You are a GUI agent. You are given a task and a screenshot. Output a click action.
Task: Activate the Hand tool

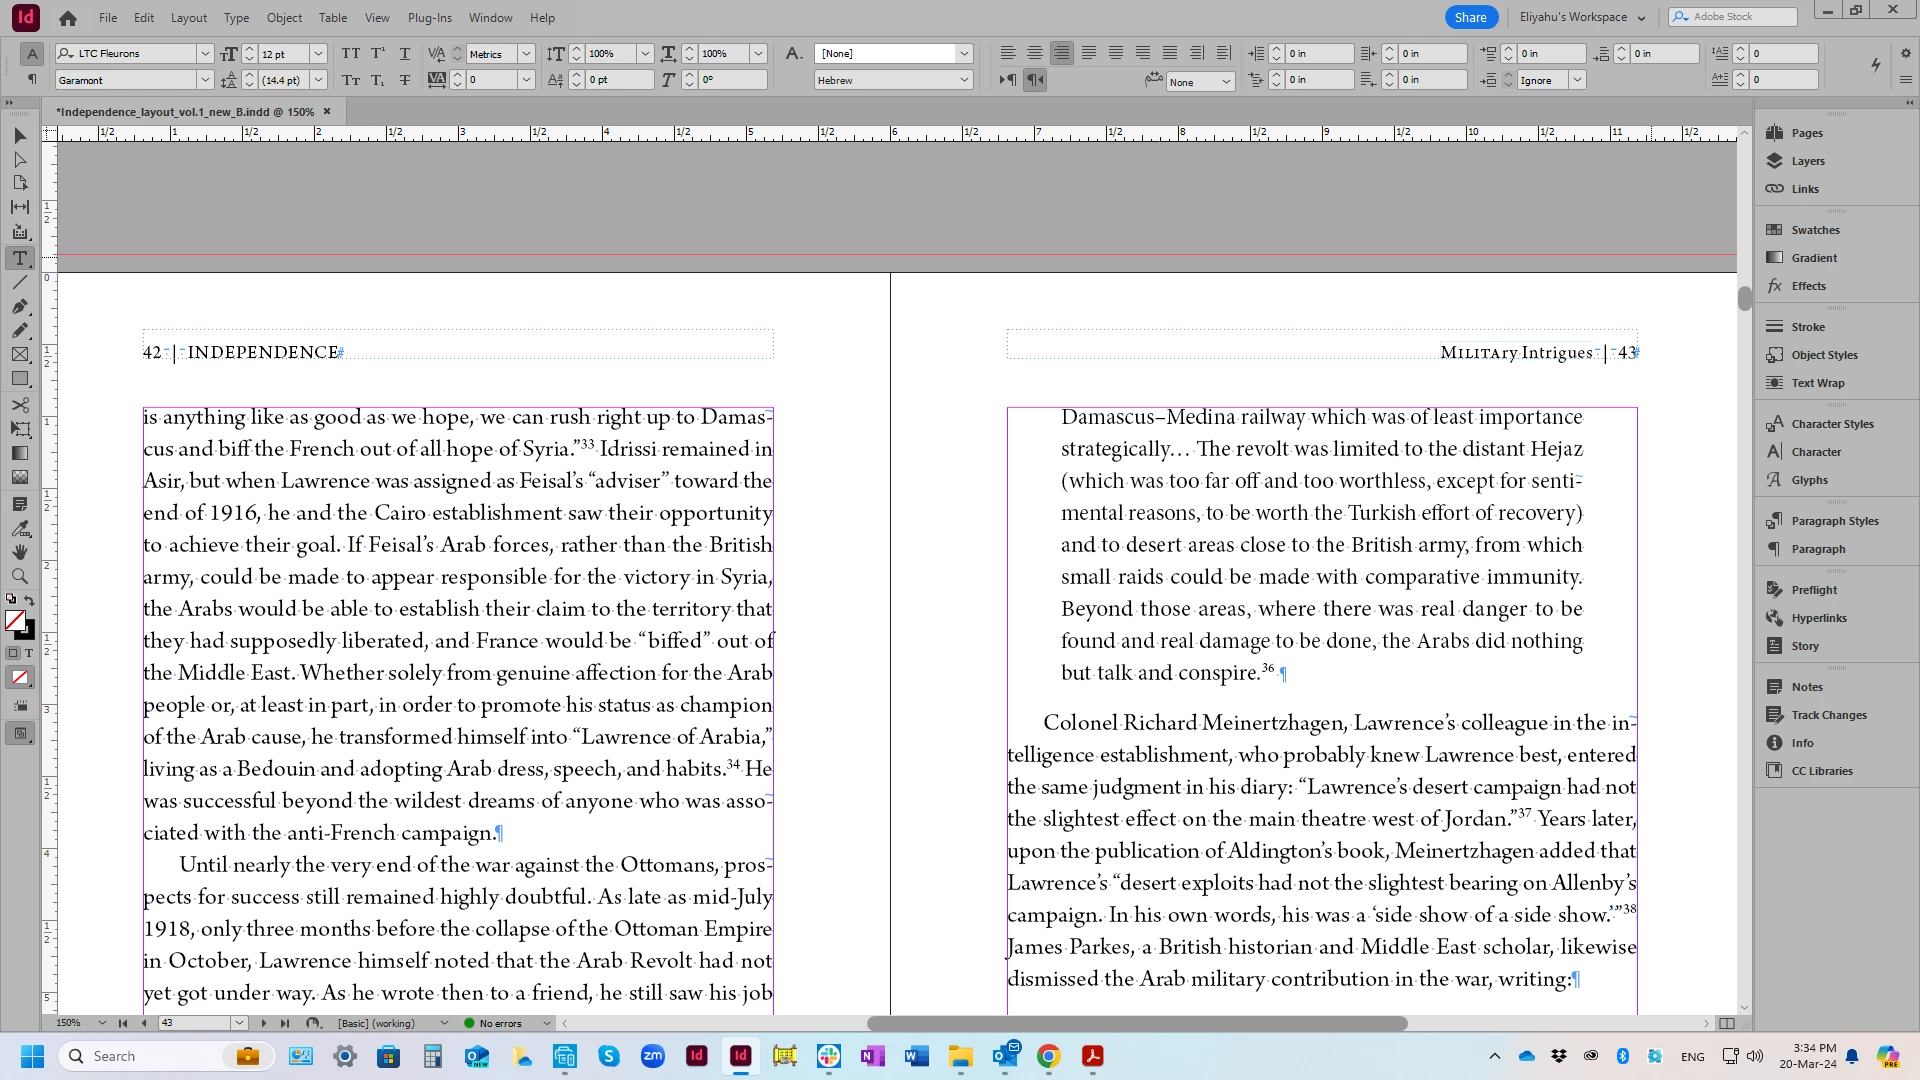pos(20,552)
